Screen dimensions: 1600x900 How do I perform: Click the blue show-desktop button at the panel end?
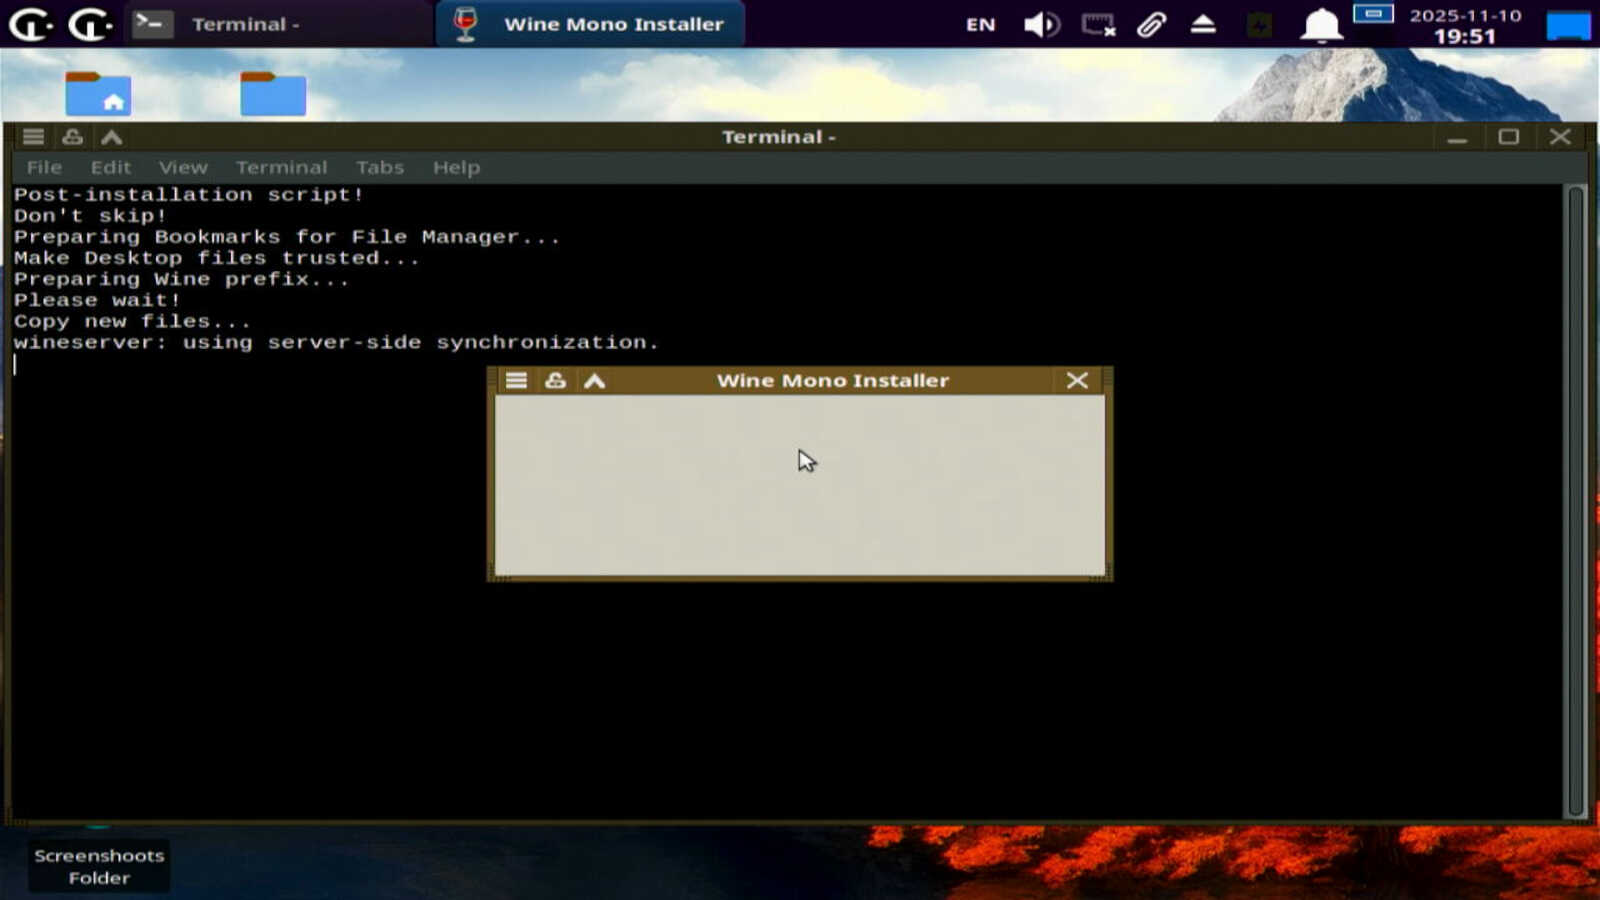coord(1567,25)
